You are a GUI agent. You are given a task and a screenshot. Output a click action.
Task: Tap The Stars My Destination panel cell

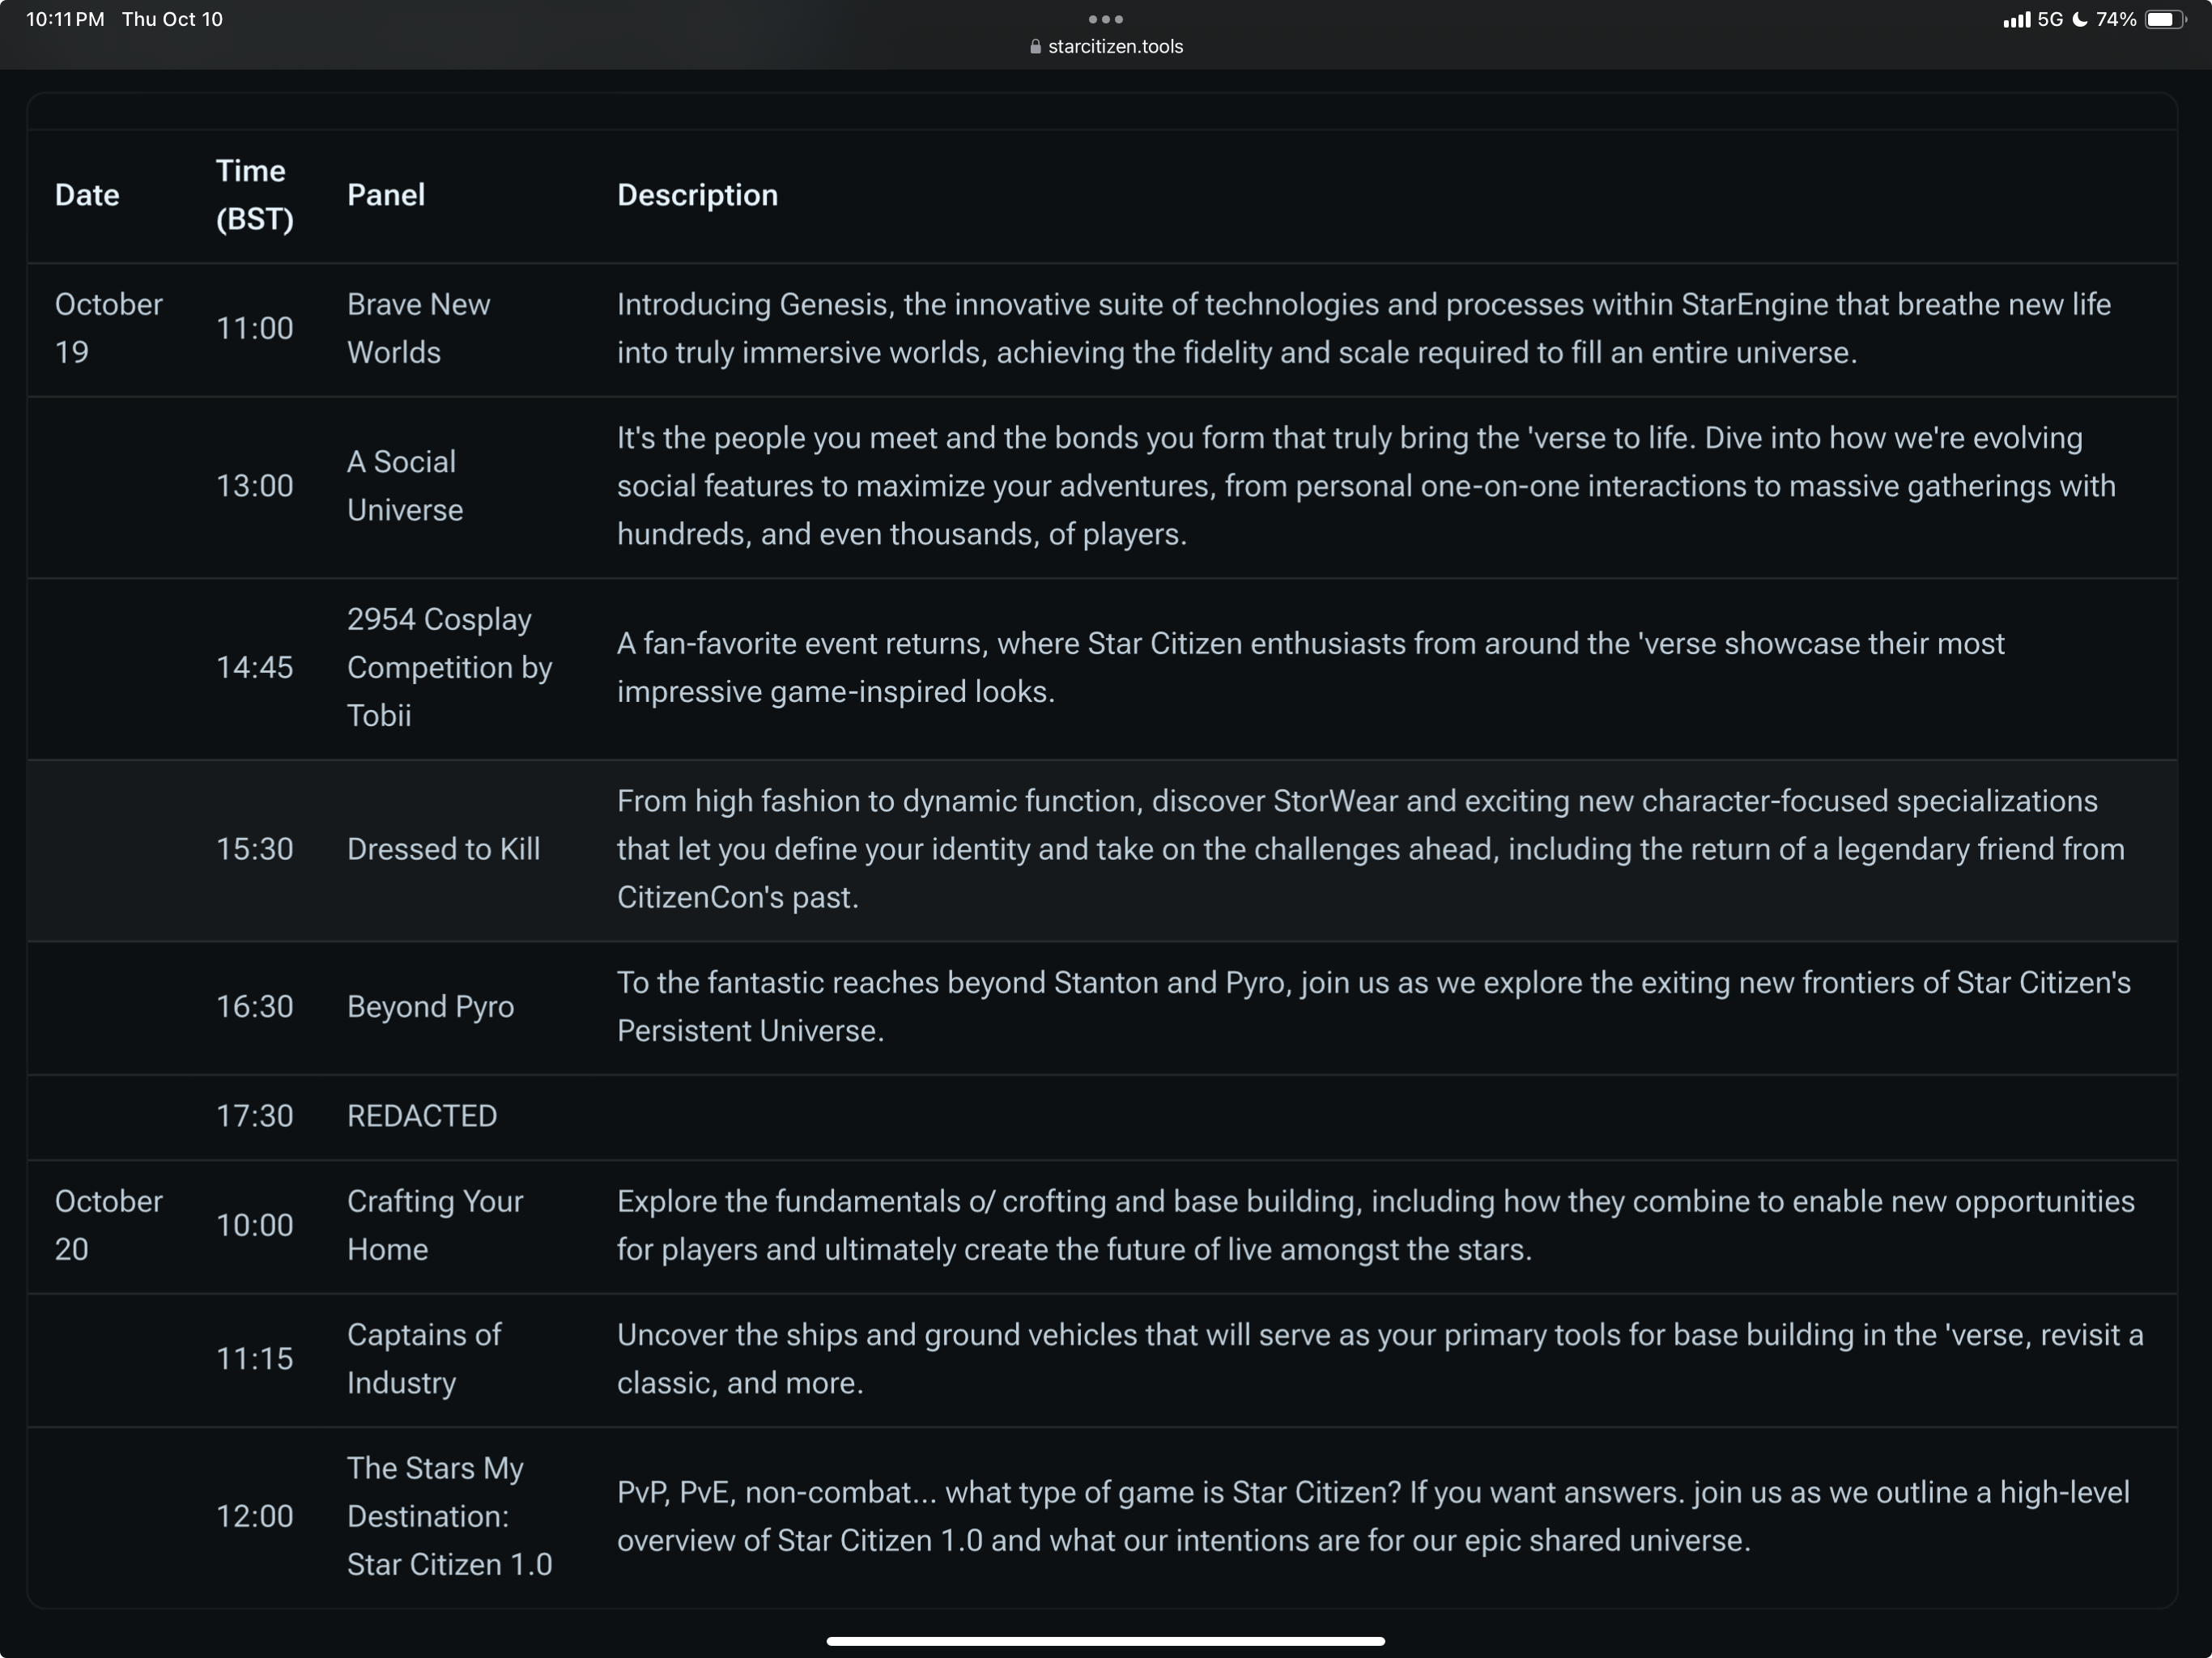coord(449,1516)
